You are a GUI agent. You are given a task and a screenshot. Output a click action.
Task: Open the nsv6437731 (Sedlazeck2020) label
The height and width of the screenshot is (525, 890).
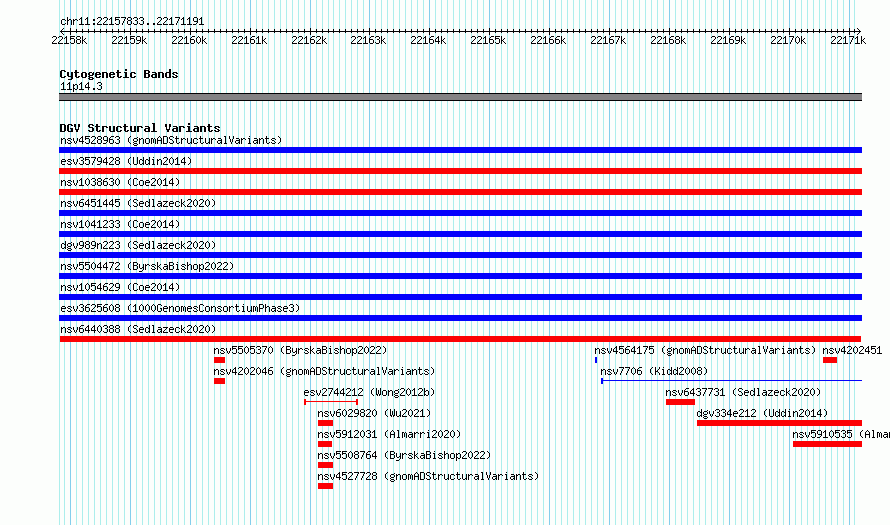pos(743,392)
